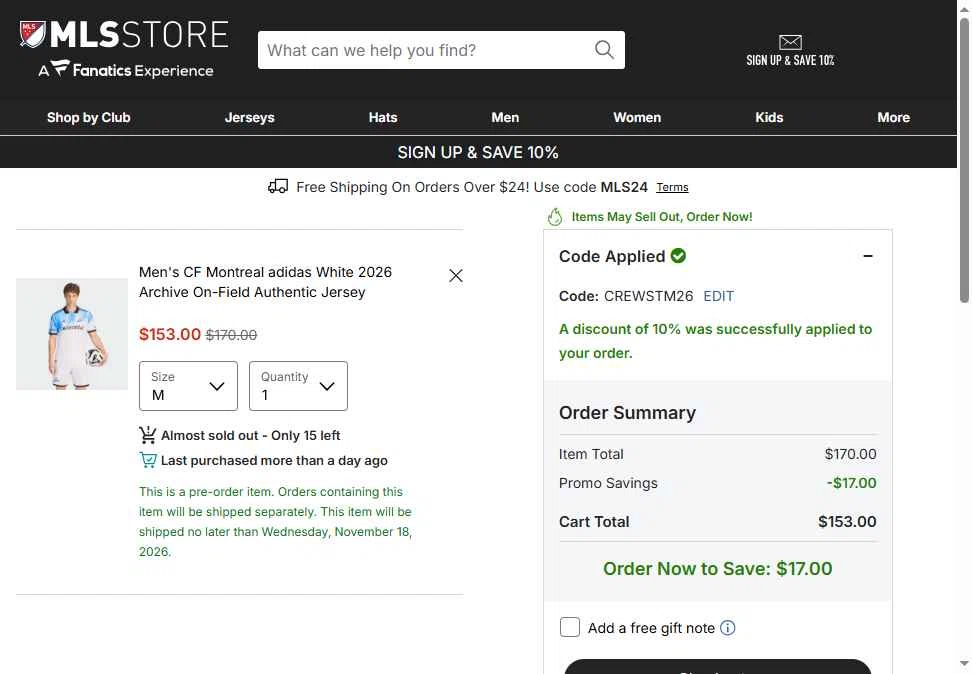This screenshot has height=674, width=972.
Task: Click the Promo Savings -$17.00 value
Action: [851, 483]
